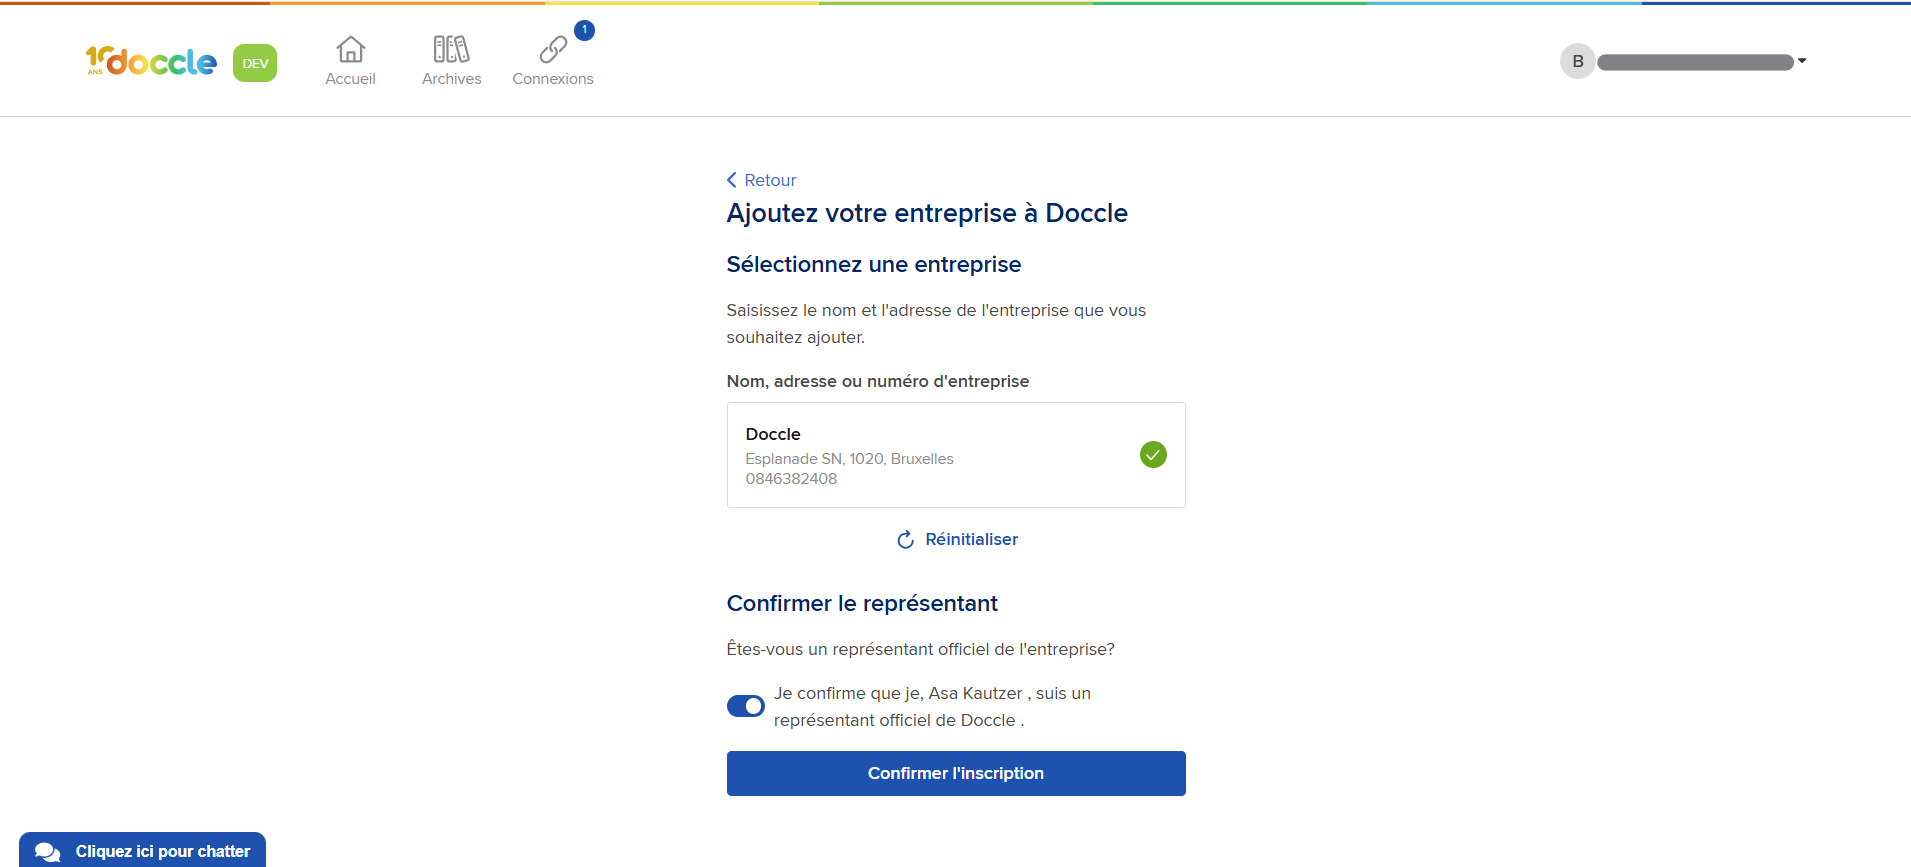Open the Connexions link icon

(x=553, y=49)
